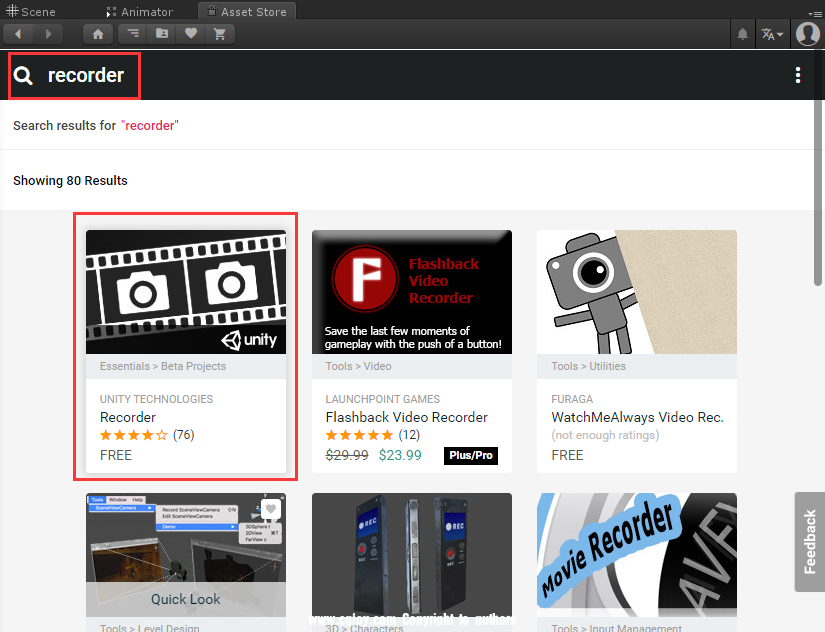Open the categories list icon
Screen dimensions: 825x632
(133, 34)
